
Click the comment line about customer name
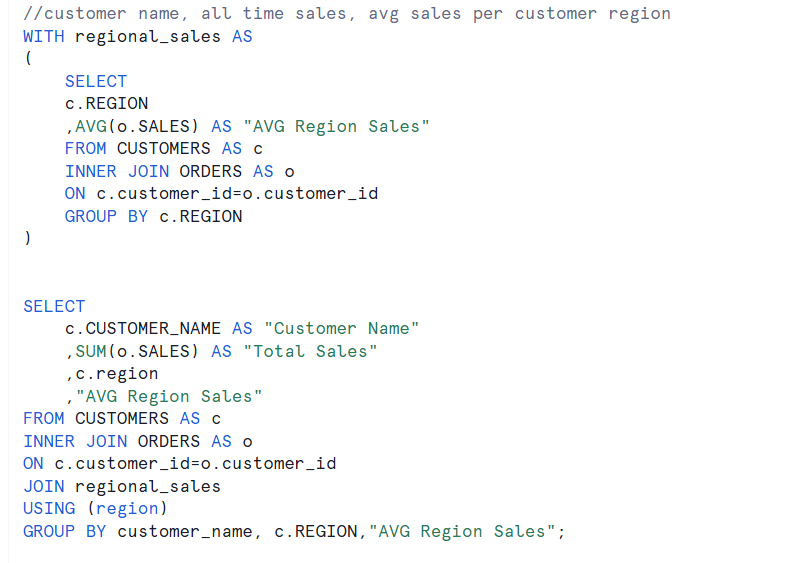(347, 14)
